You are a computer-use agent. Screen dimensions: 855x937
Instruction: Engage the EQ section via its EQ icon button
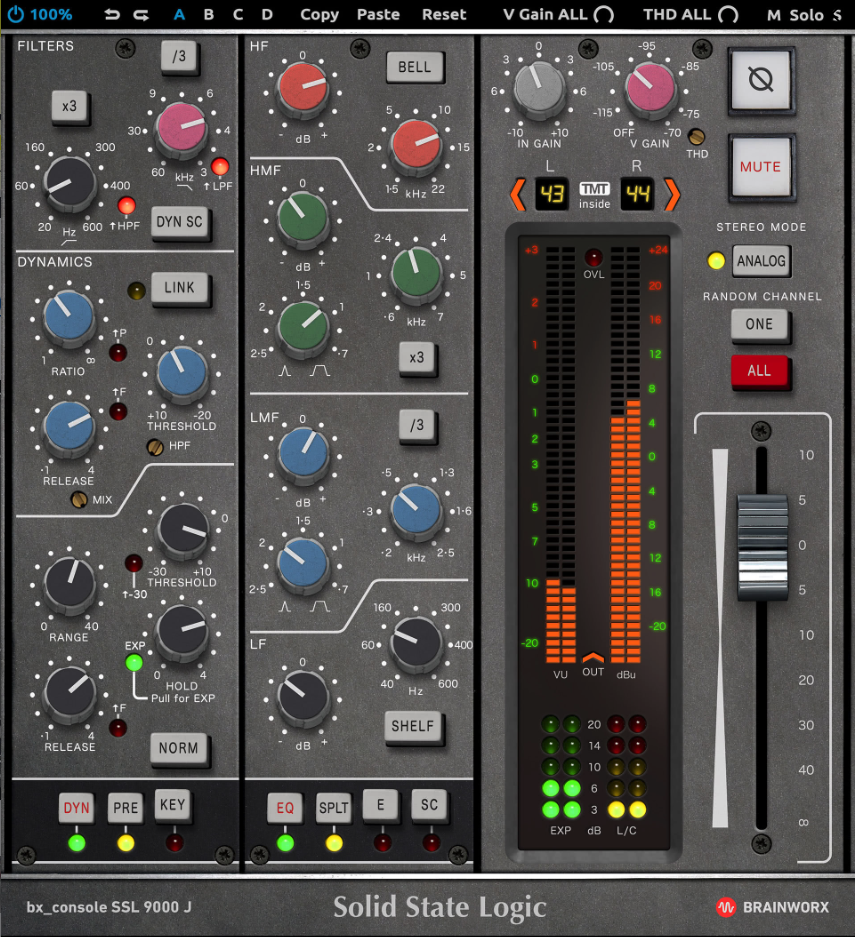284,805
